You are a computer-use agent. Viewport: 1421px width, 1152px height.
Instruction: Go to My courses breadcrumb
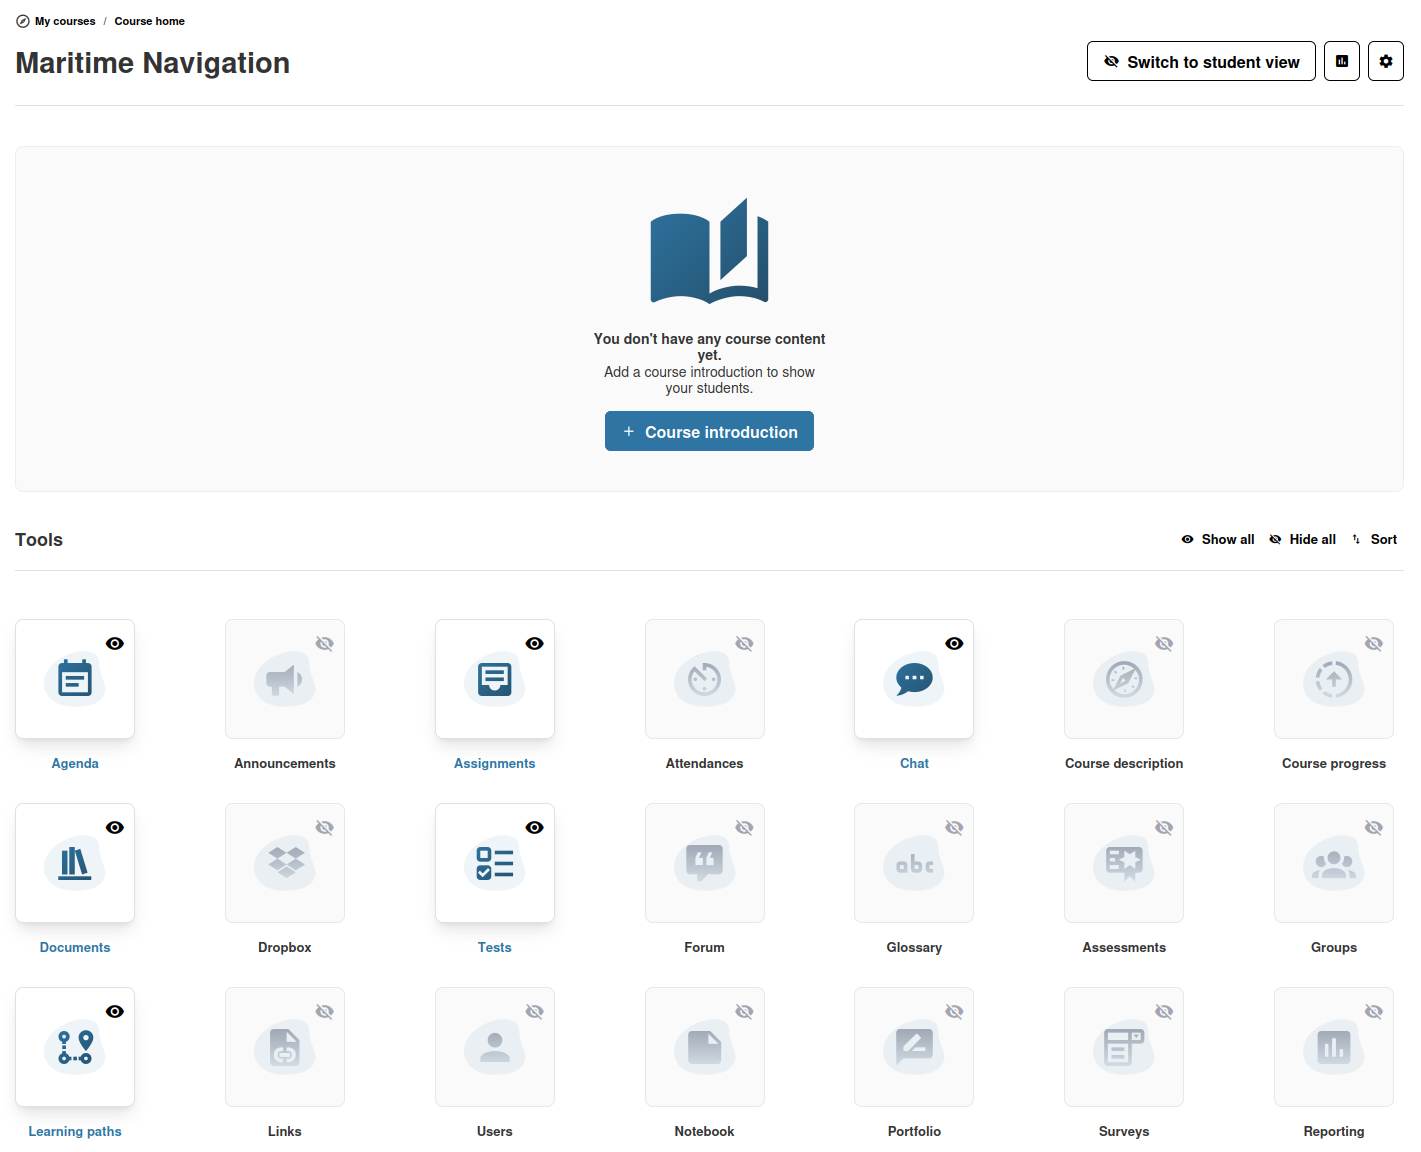[65, 21]
